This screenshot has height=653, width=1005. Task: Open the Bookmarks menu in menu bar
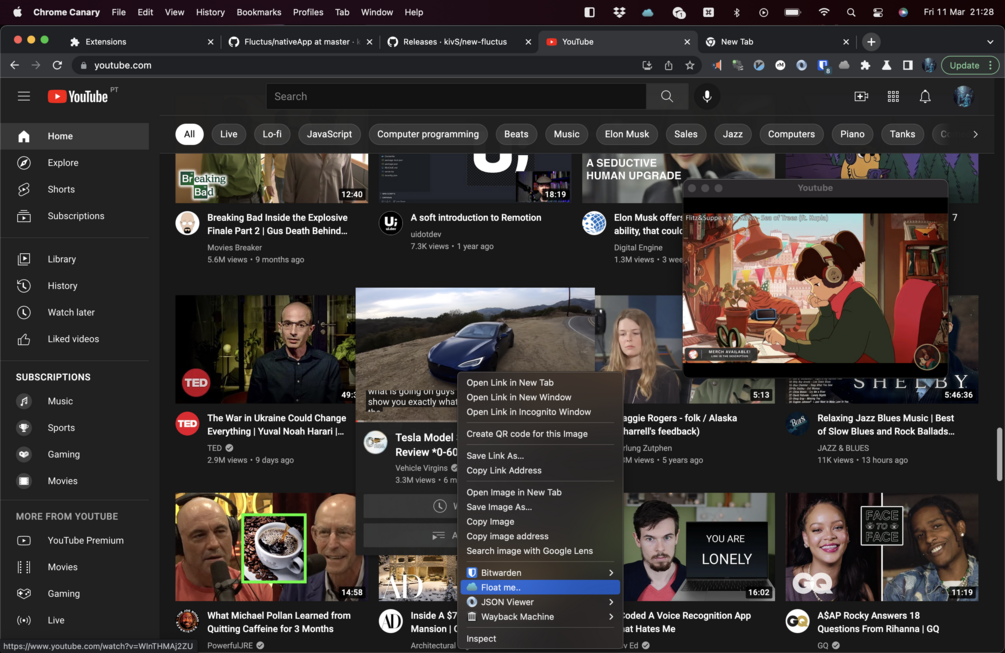pyautogui.click(x=259, y=12)
